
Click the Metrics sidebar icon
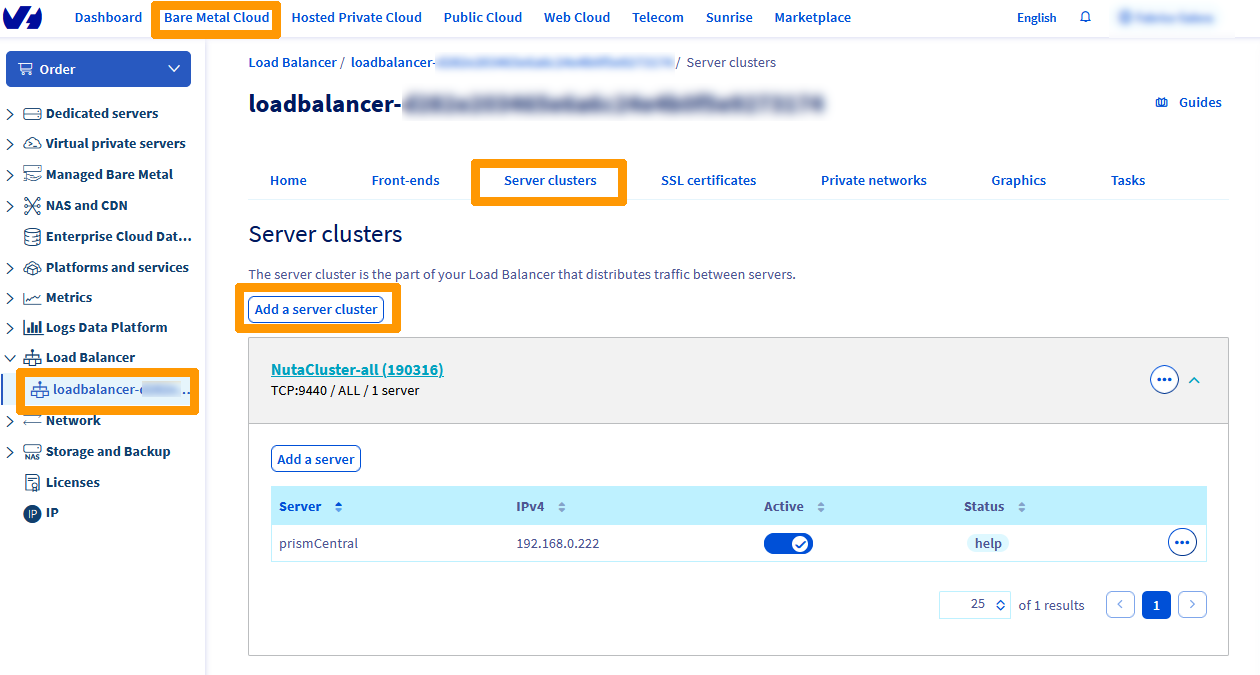(30, 297)
